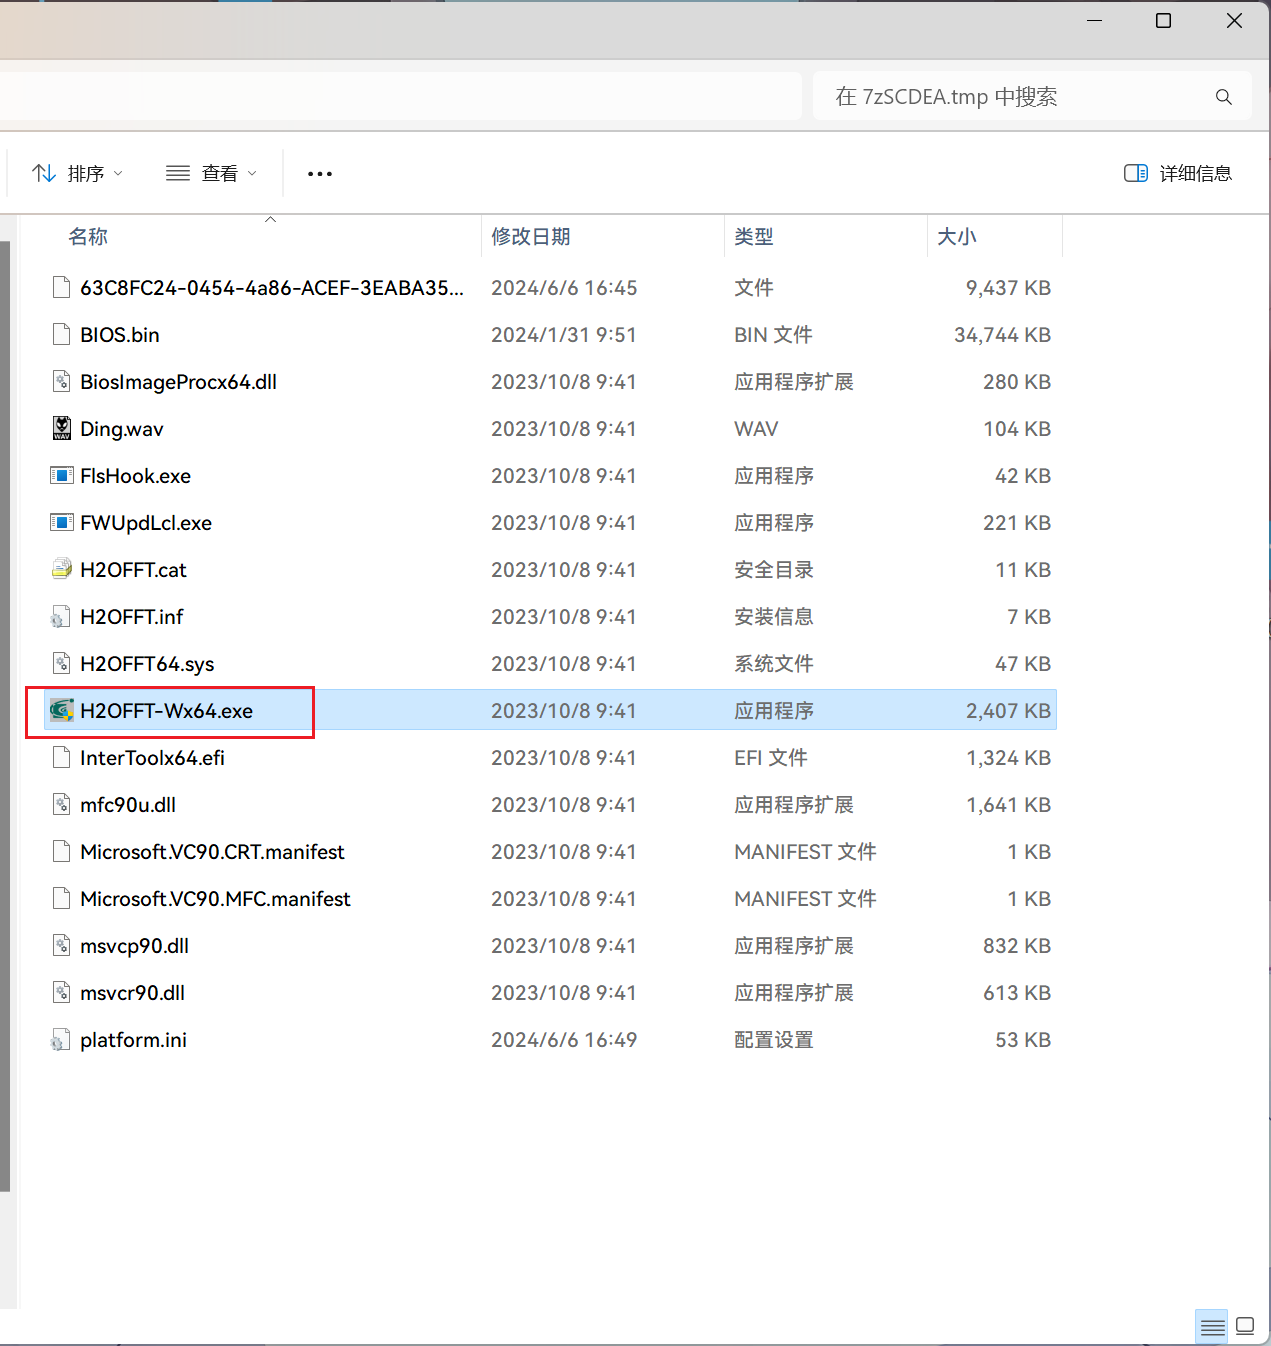Viewport: 1271px width, 1346px height.
Task: Select the 63C8FC24-0454-4a86-ACEF file icon
Action: [x=62, y=288]
